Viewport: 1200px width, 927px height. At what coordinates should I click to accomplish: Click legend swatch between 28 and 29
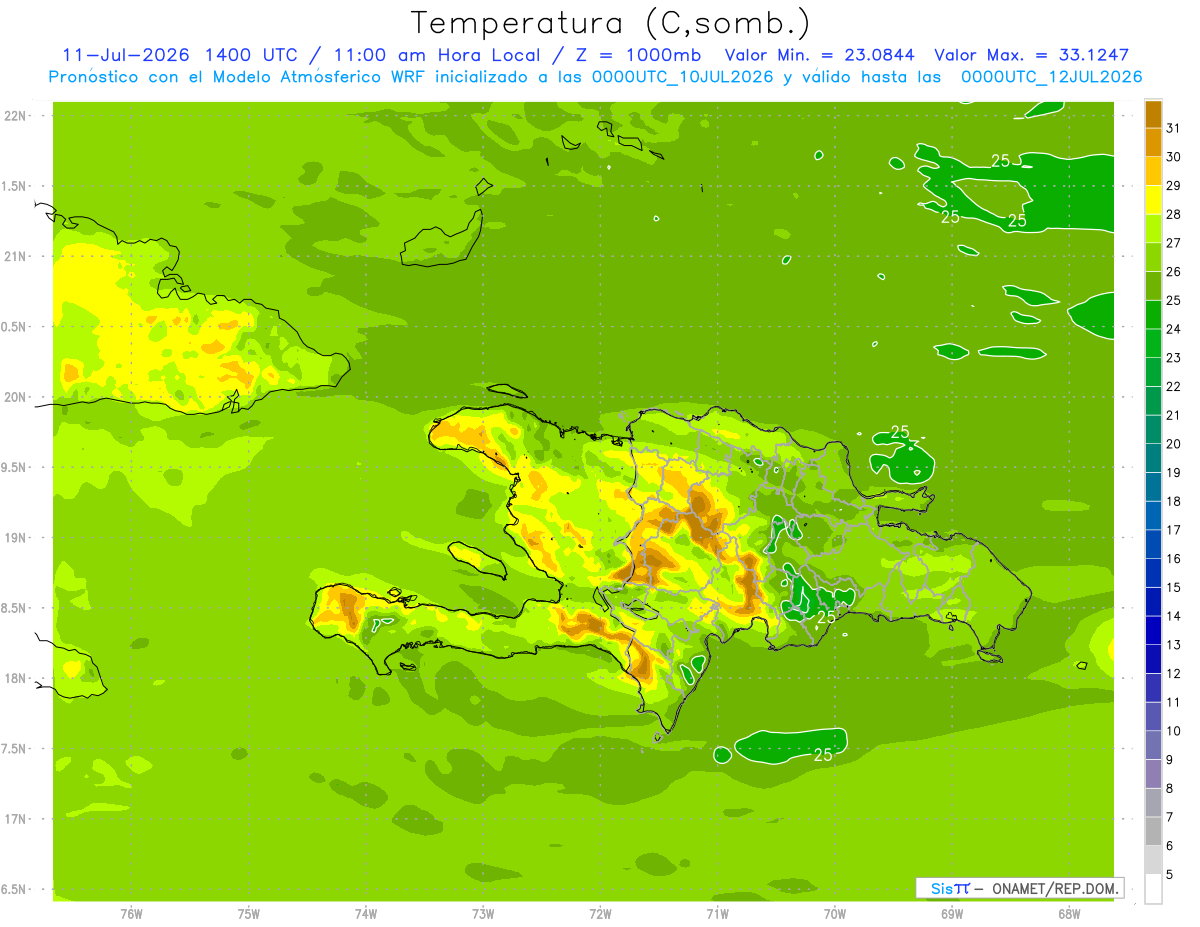[x=1153, y=199]
